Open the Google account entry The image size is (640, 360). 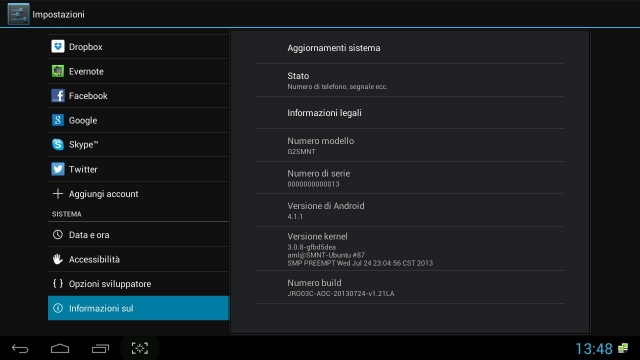tap(138, 120)
